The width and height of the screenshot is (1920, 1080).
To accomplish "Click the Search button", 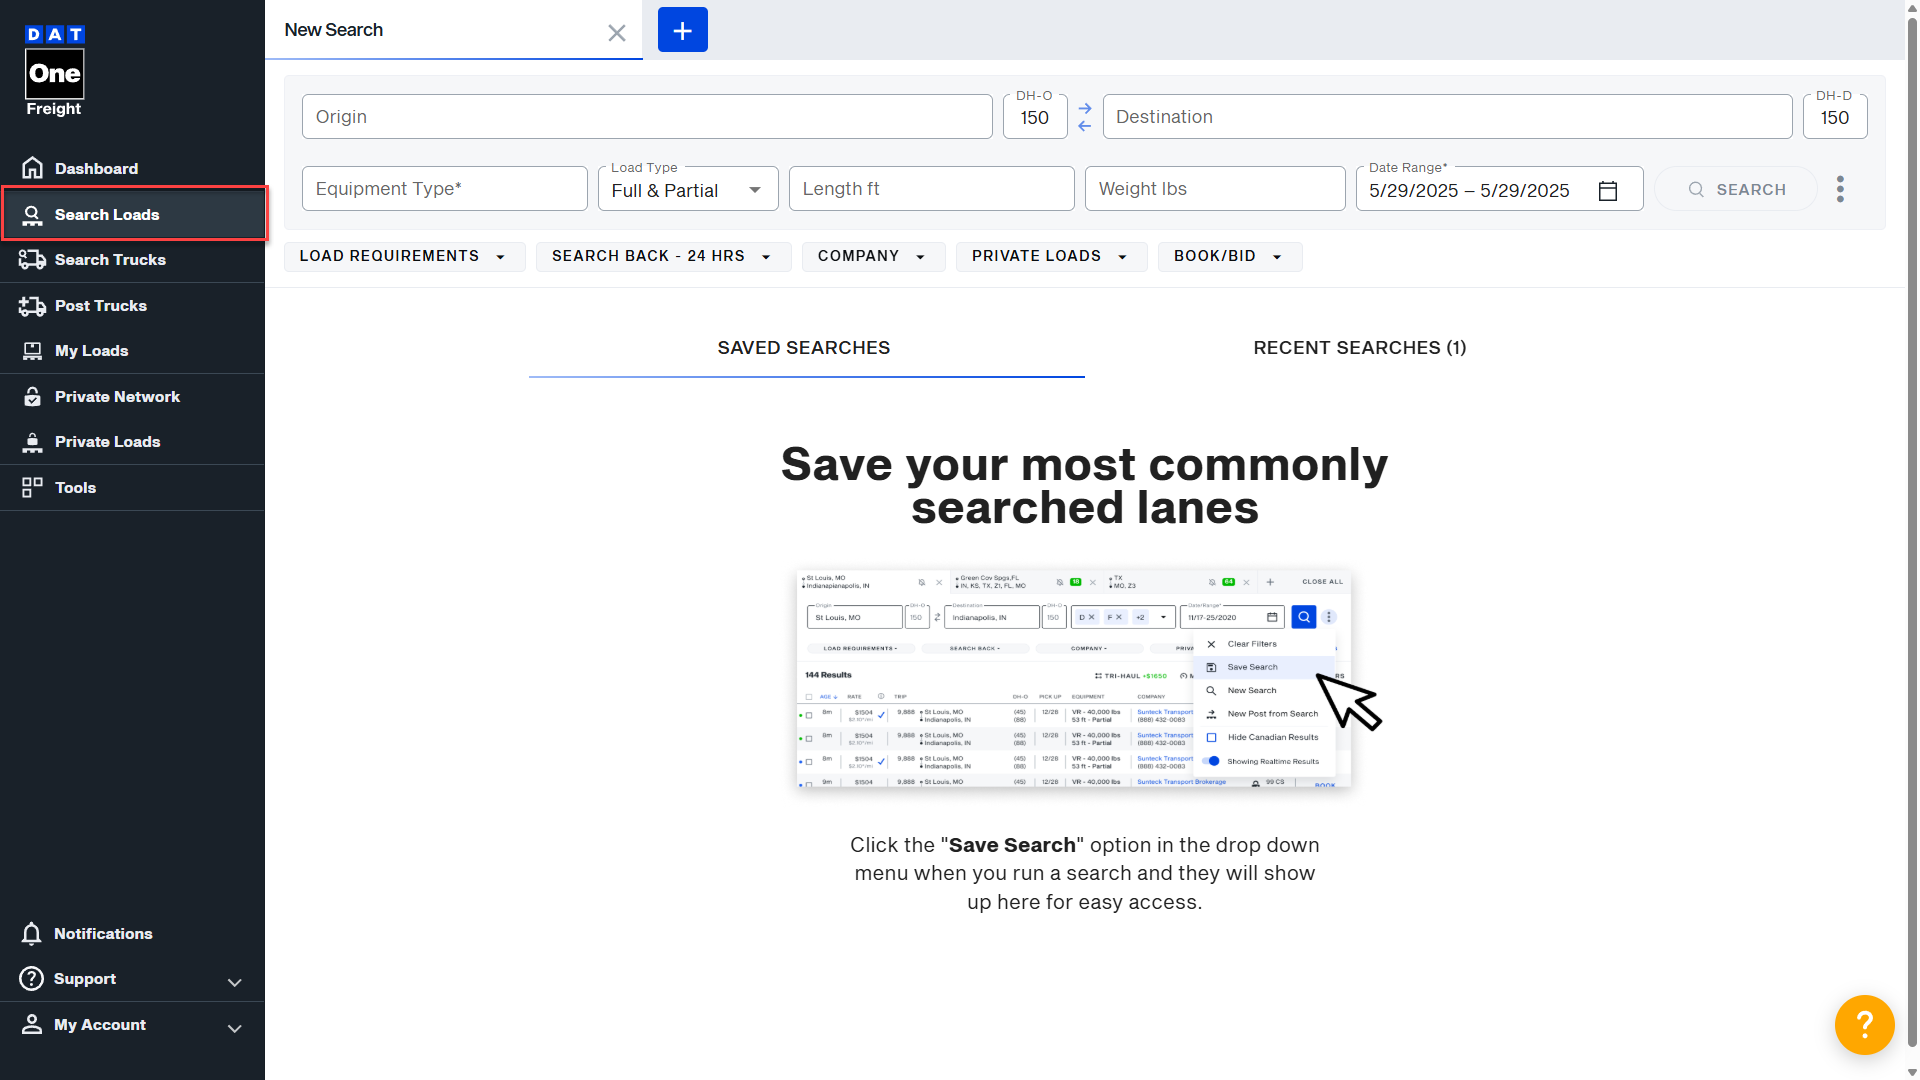I will pos(1735,189).
